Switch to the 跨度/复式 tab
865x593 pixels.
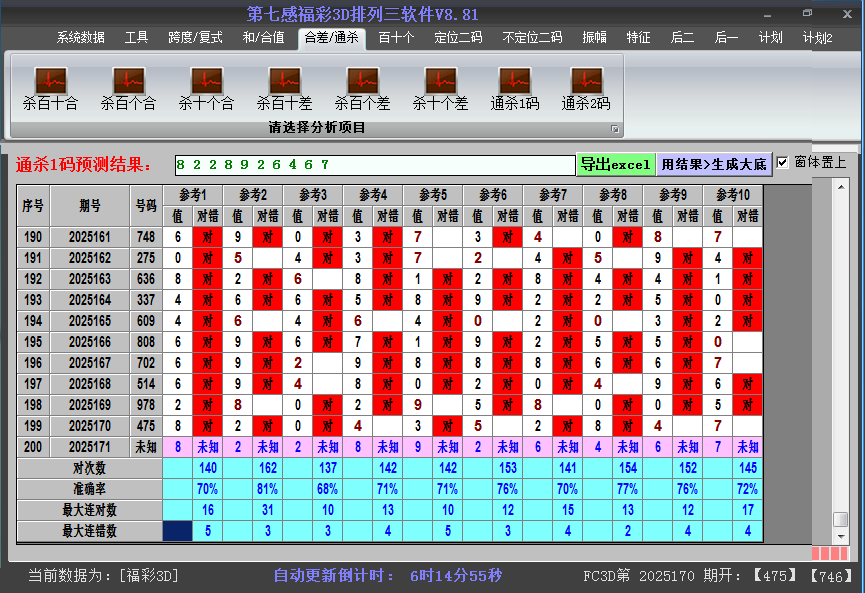(x=195, y=38)
